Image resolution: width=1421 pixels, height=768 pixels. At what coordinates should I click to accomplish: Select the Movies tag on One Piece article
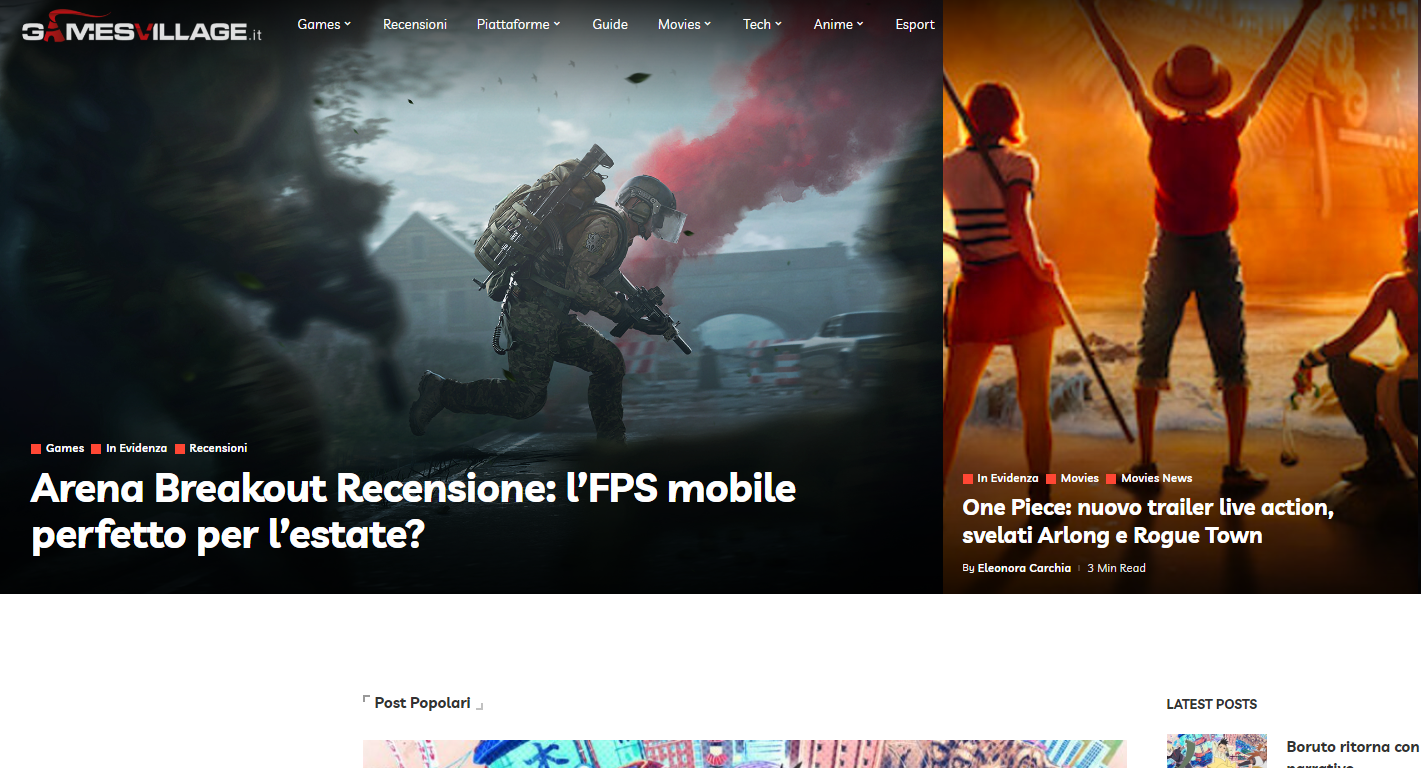(1072, 478)
